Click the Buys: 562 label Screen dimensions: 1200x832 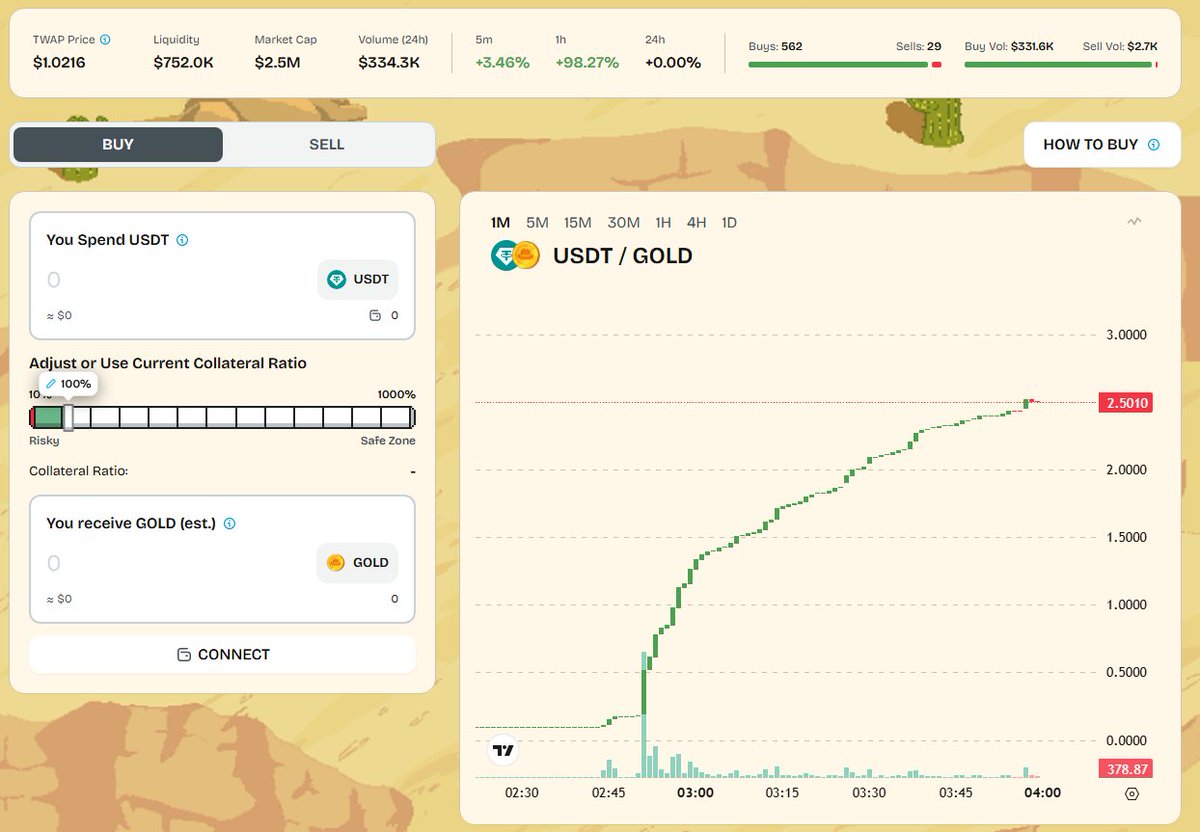(775, 46)
